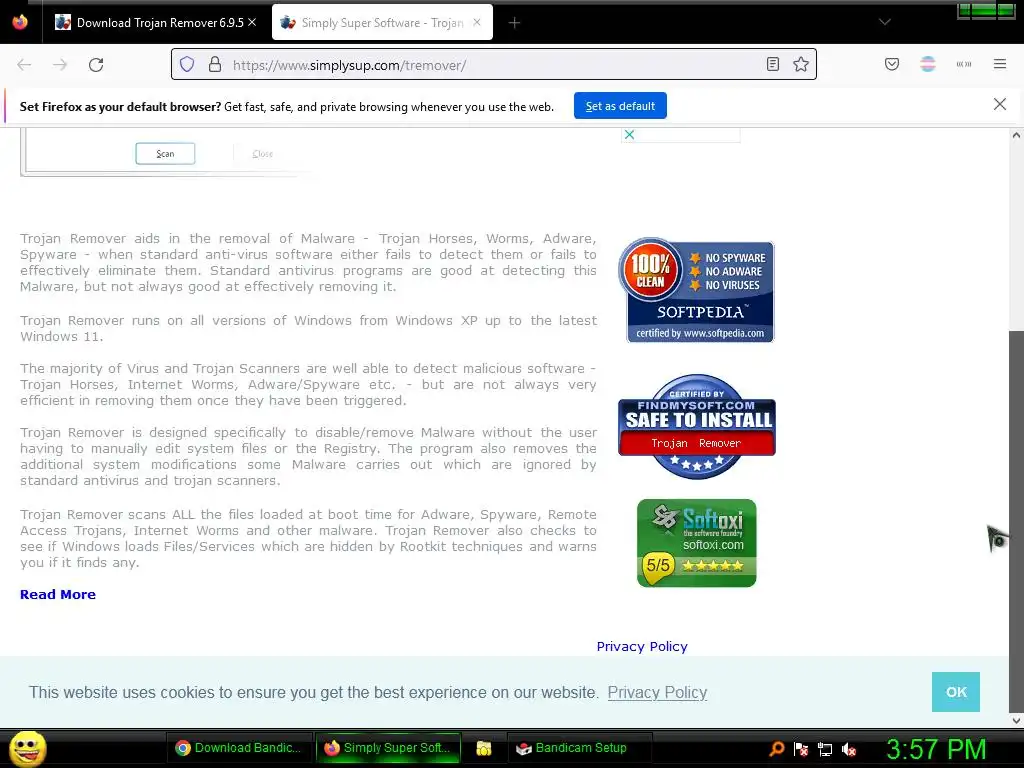
Task: Open the Firefox account avatar menu
Action: coord(928,64)
